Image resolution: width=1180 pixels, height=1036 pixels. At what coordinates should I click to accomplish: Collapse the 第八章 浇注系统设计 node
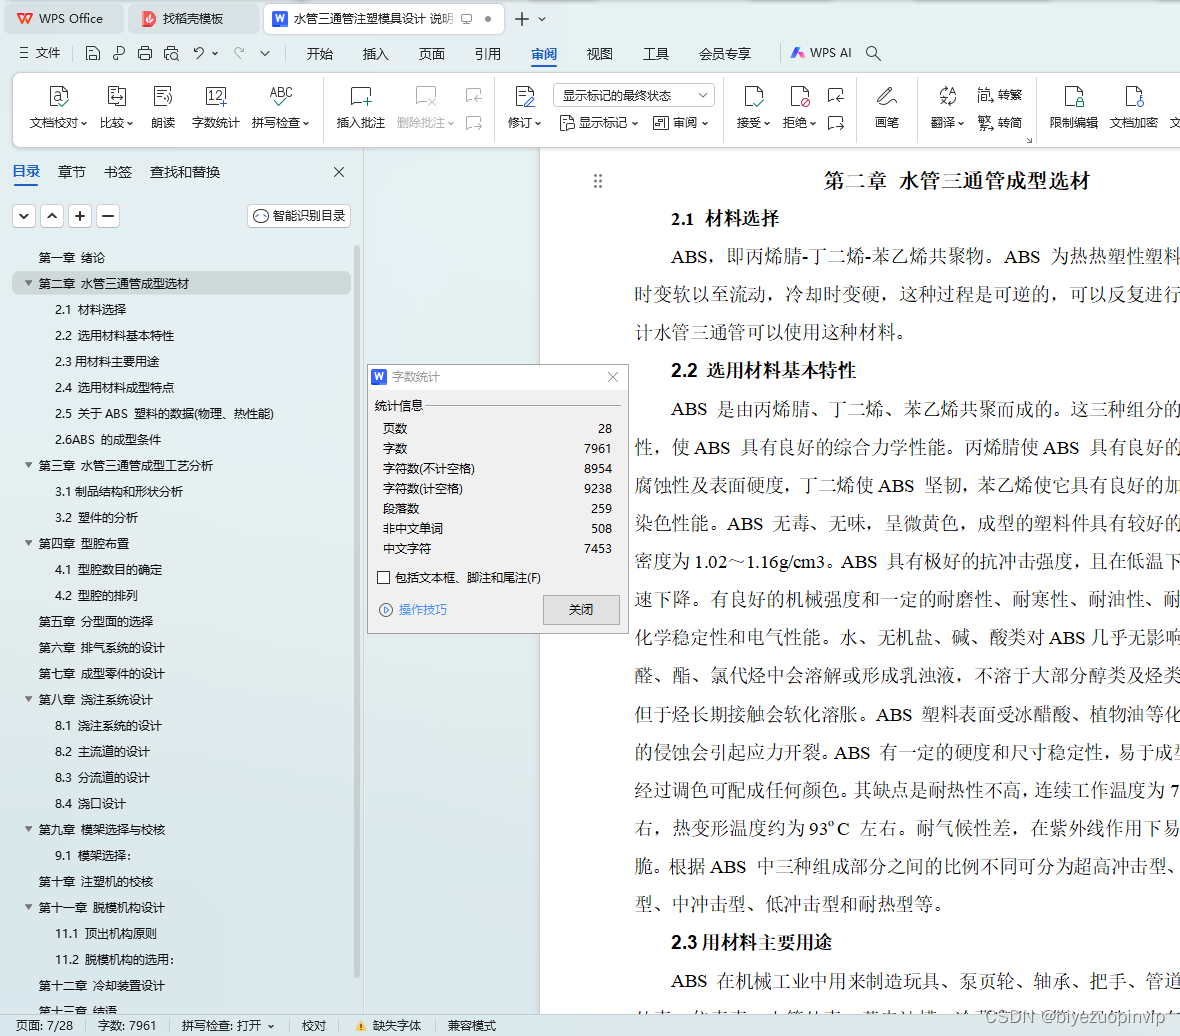[29, 700]
